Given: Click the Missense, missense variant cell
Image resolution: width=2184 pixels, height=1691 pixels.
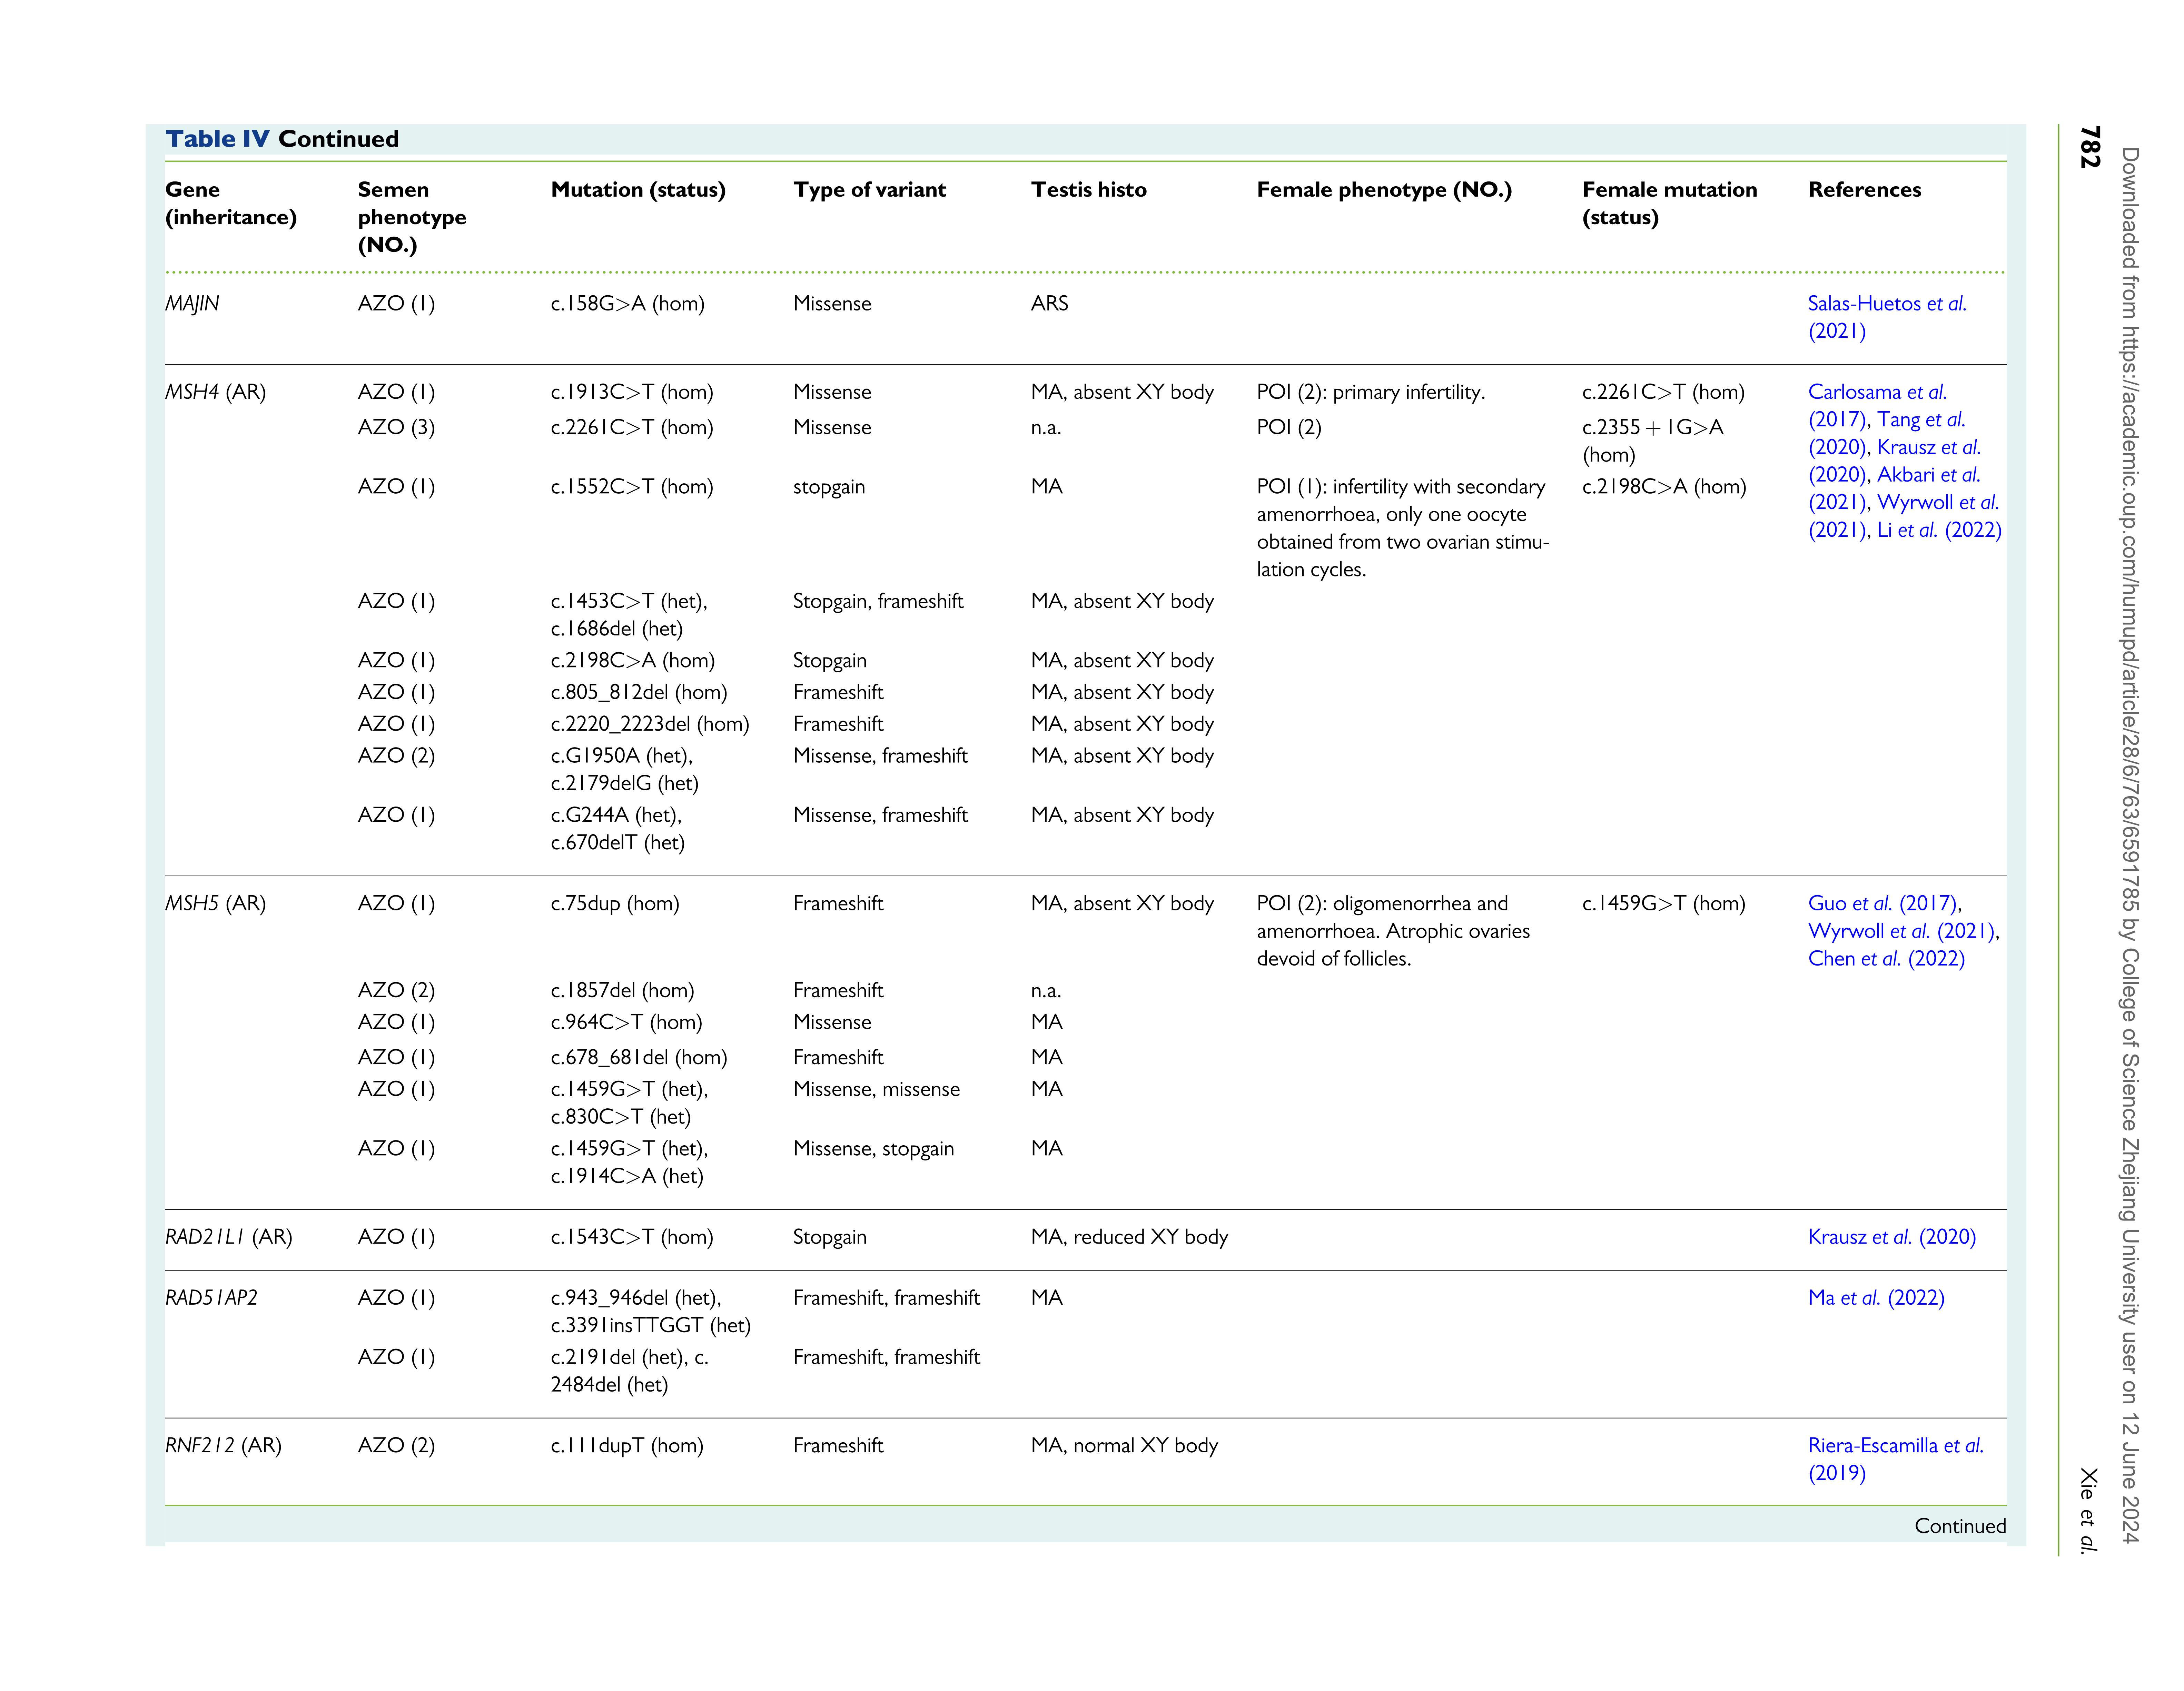Looking at the screenshot, I should (x=876, y=1089).
